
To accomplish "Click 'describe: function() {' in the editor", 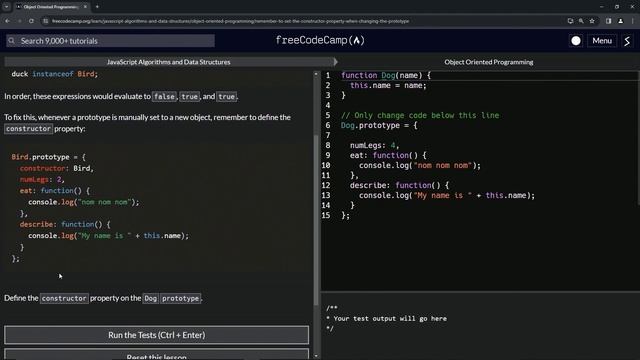I will [x=399, y=185].
